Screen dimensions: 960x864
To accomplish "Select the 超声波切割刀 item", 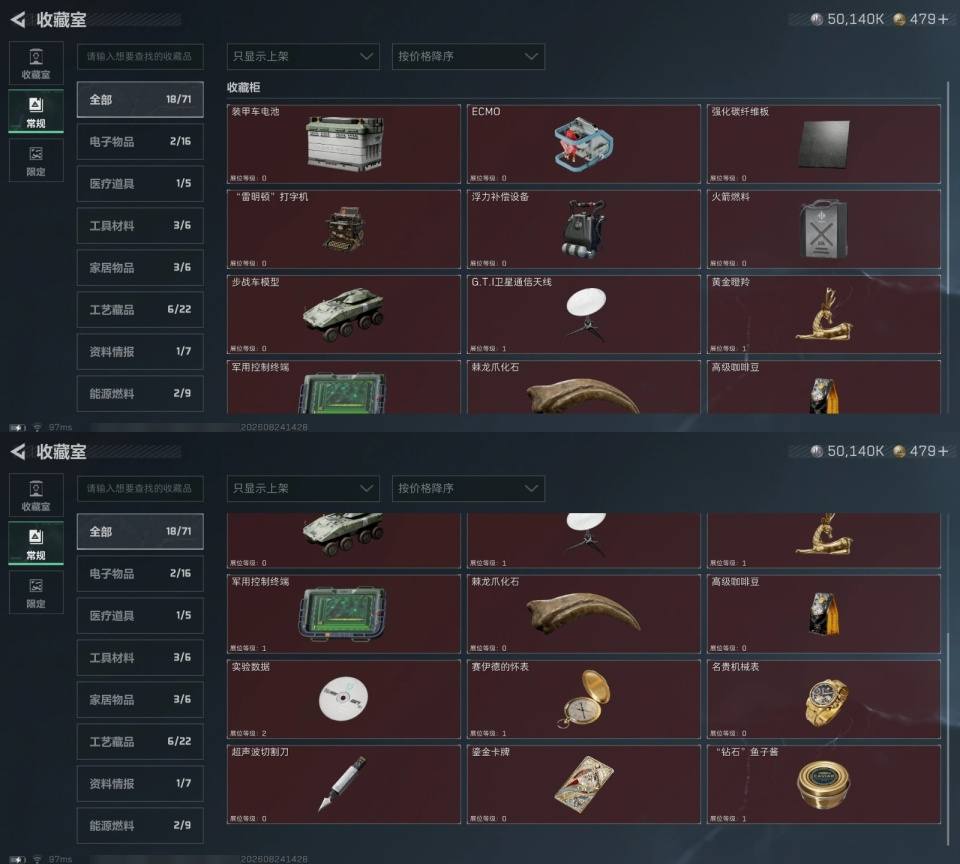I will (343, 784).
